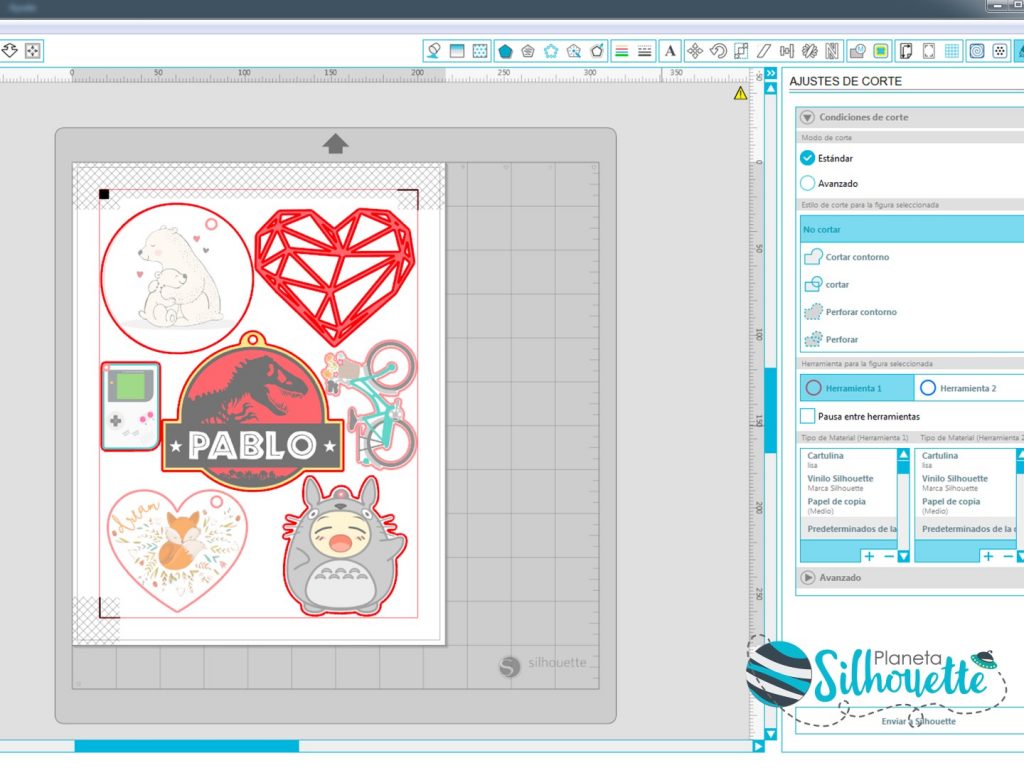
Task: Click the outlined teal star-pentagon toolbar icon
Action: (x=551, y=51)
